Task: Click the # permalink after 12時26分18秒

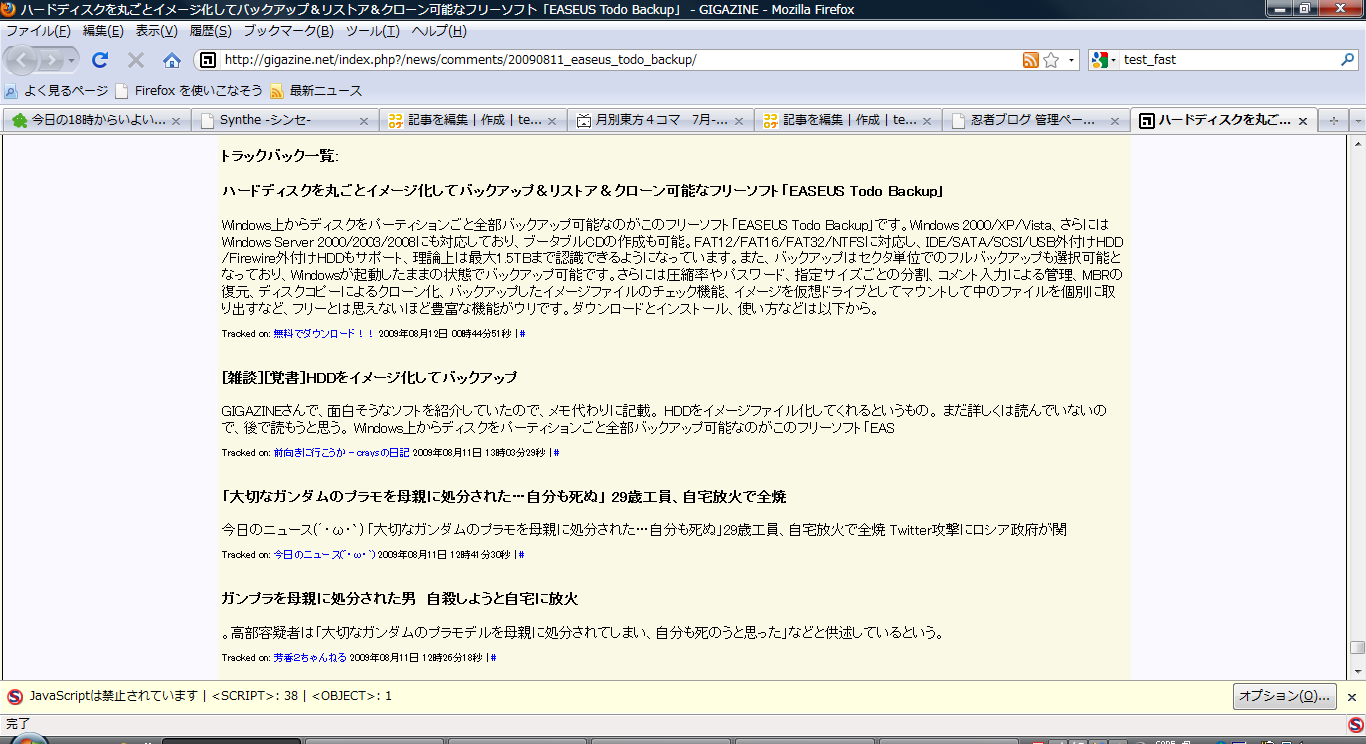Action: pos(493,658)
